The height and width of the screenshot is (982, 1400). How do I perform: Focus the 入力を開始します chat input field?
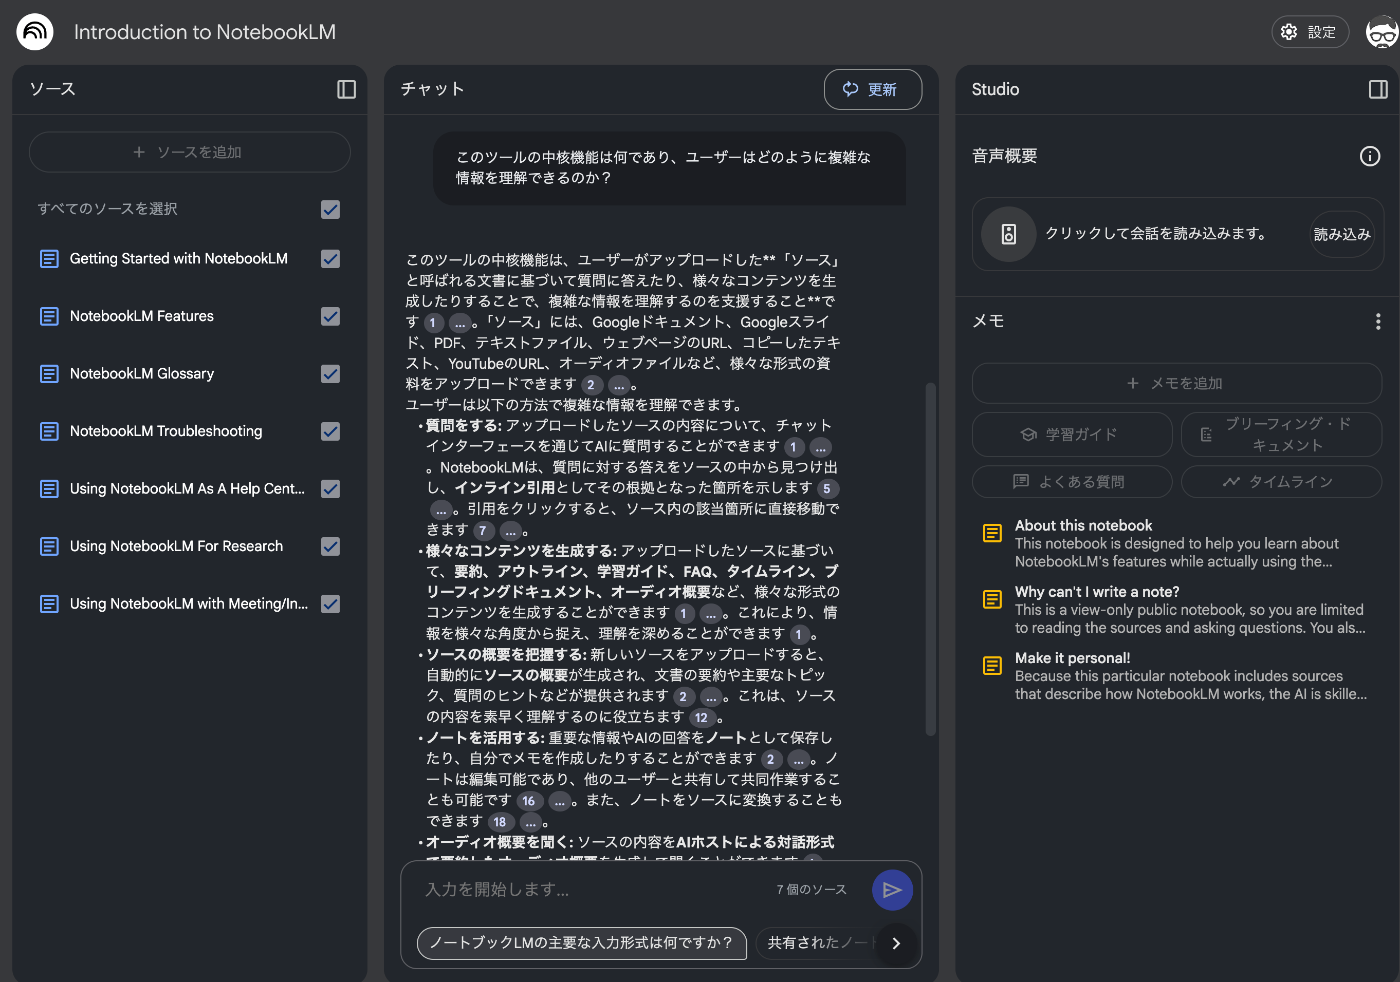[x=590, y=890]
